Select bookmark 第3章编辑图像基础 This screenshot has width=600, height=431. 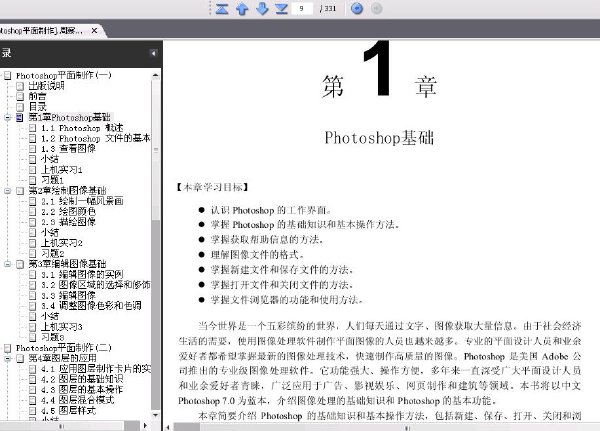click(67, 264)
